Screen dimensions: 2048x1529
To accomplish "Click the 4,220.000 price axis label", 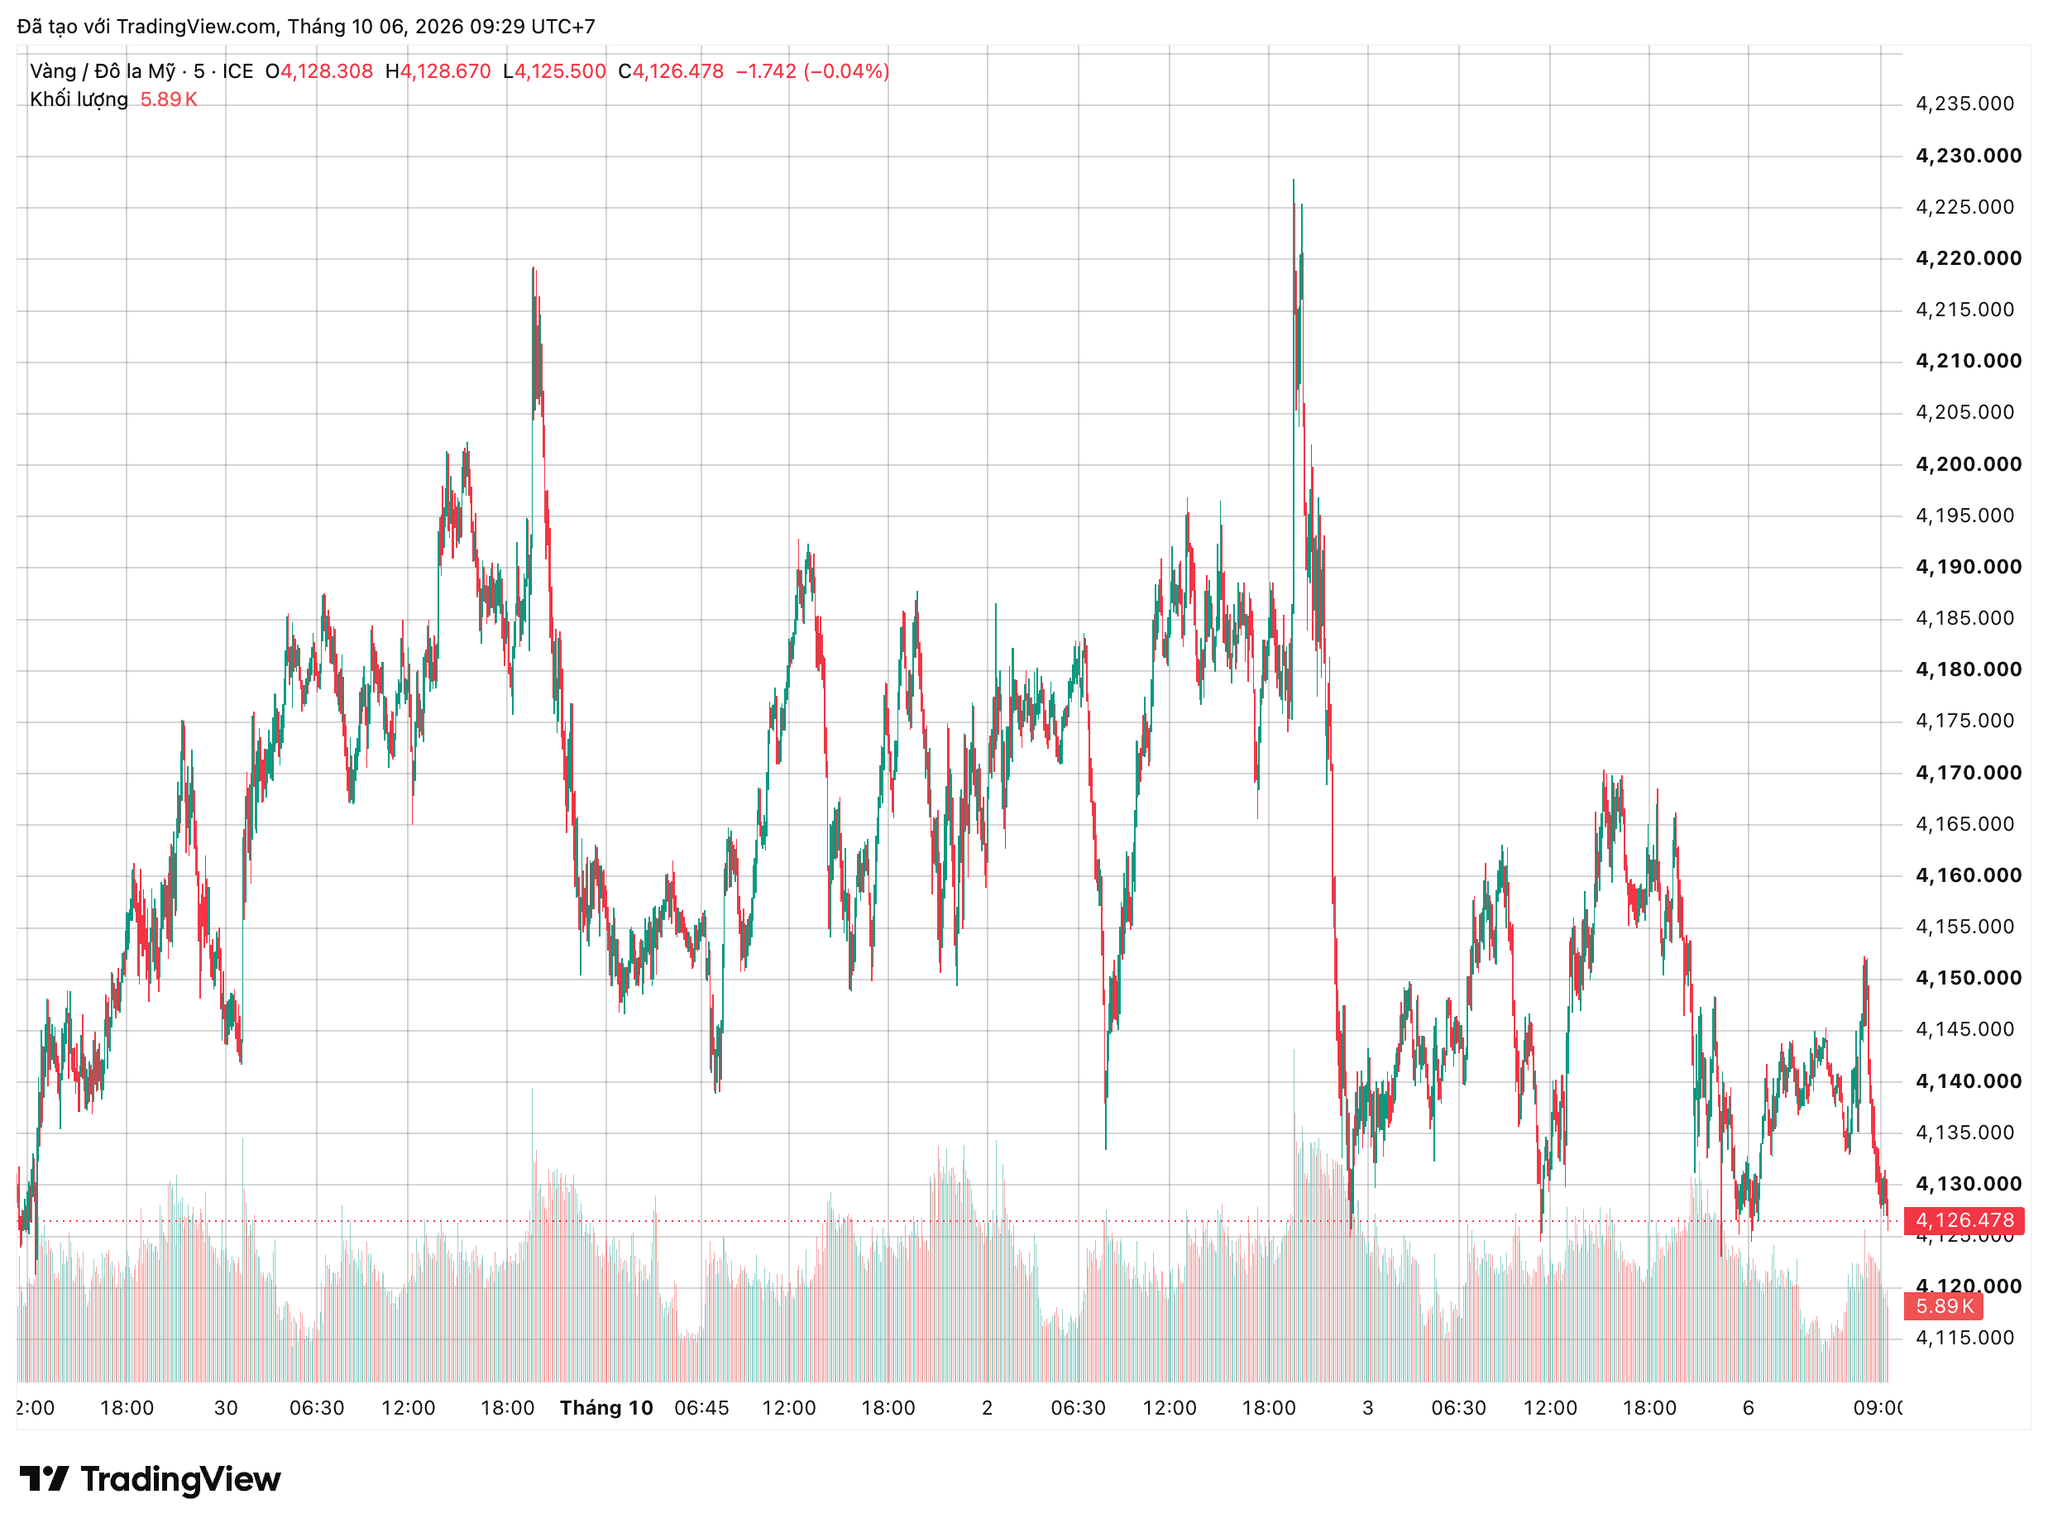I will (x=1968, y=258).
